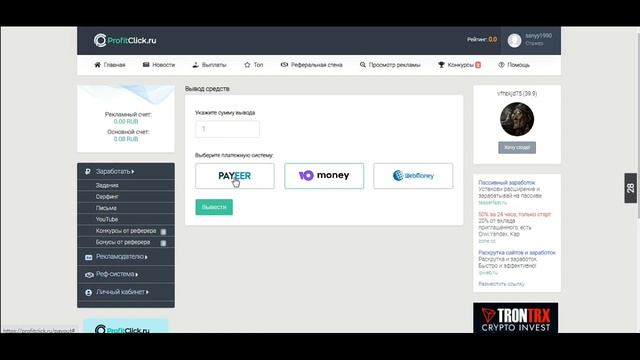Click the home icon beside Главная
640x360 pixels.
pyautogui.click(x=97, y=65)
